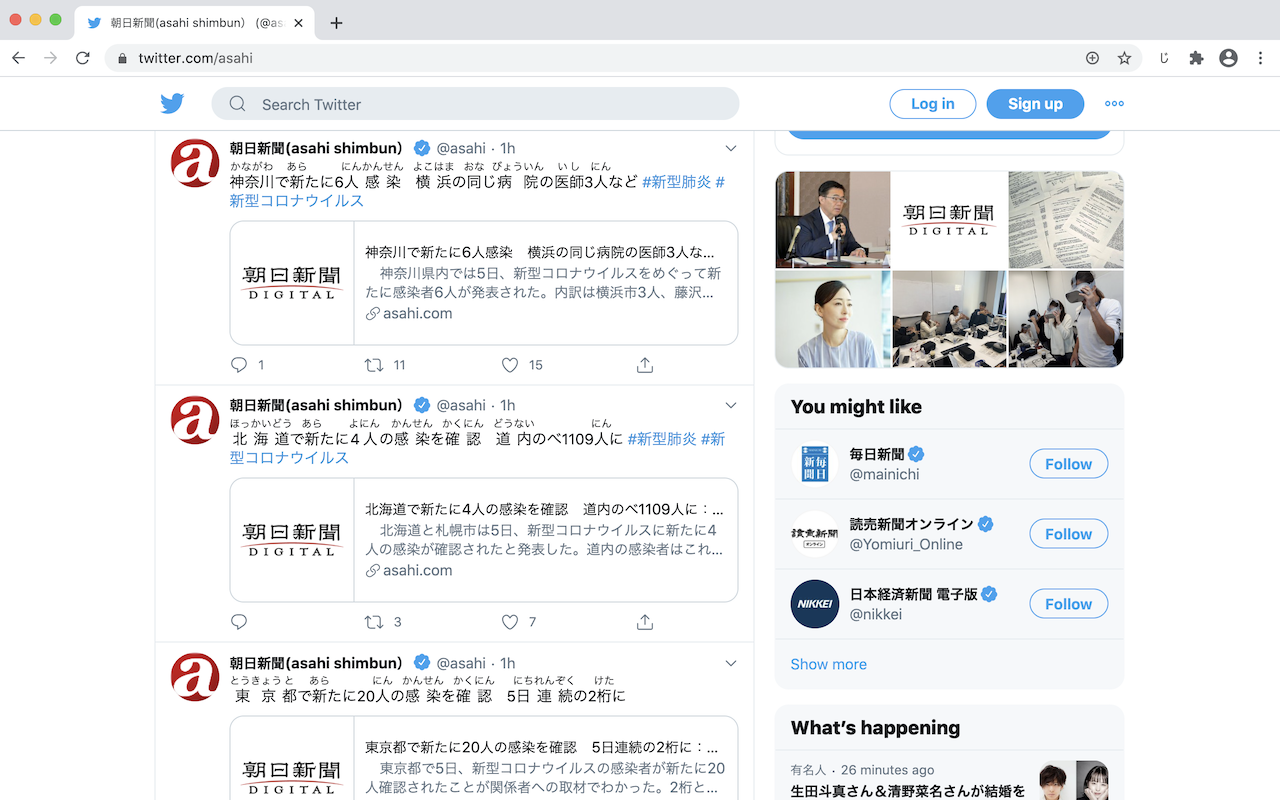Open Chrome three-dot menu
The image size is (1280, 800).
[1260, 58]
